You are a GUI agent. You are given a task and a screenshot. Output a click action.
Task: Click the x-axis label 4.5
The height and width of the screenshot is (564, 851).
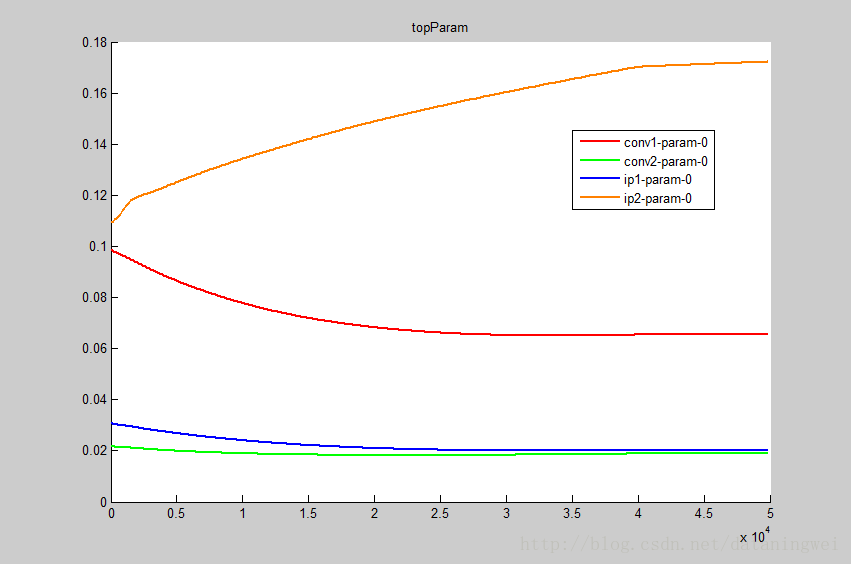coord(703,514)
